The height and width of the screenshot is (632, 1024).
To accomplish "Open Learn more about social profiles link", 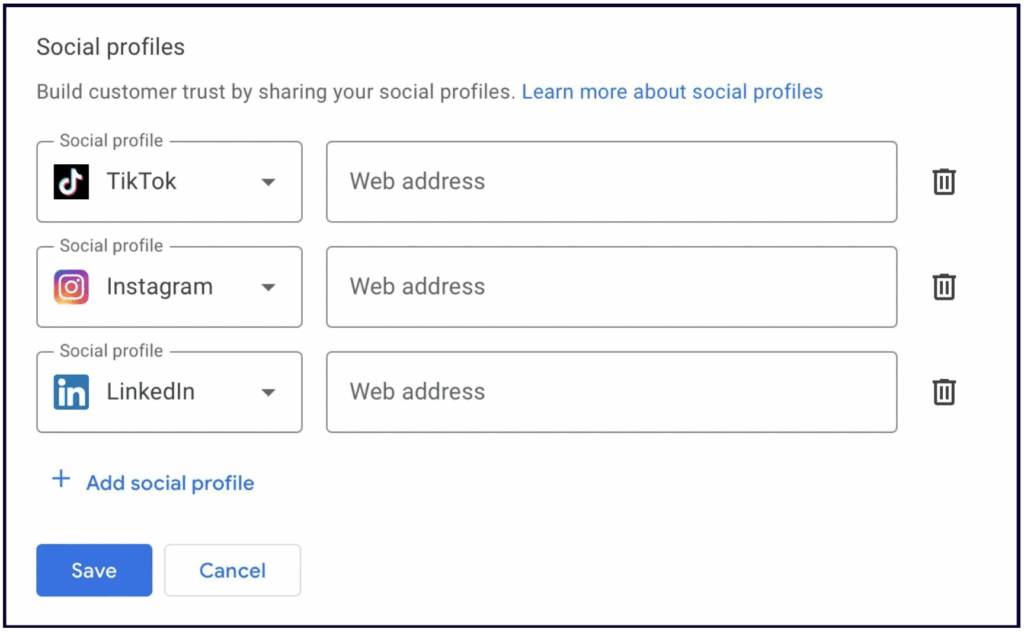I will (672, 92).
